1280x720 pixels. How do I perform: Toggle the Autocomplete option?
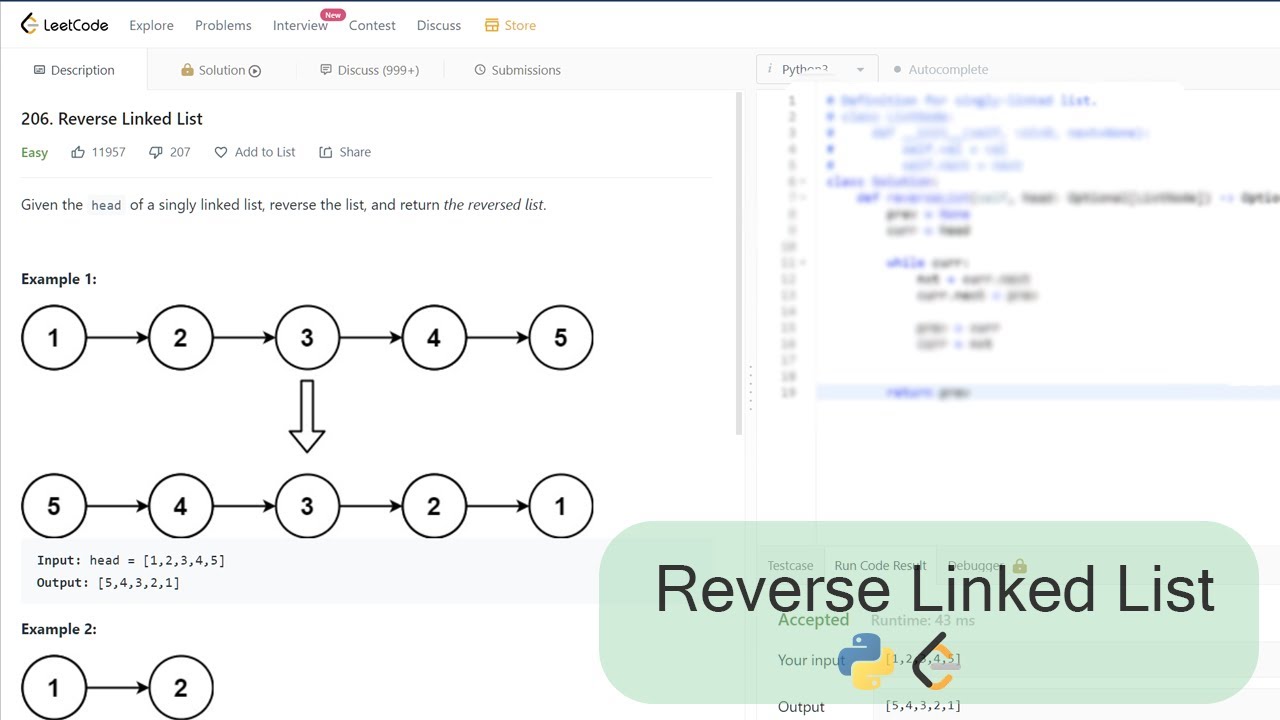pos(940,69)
